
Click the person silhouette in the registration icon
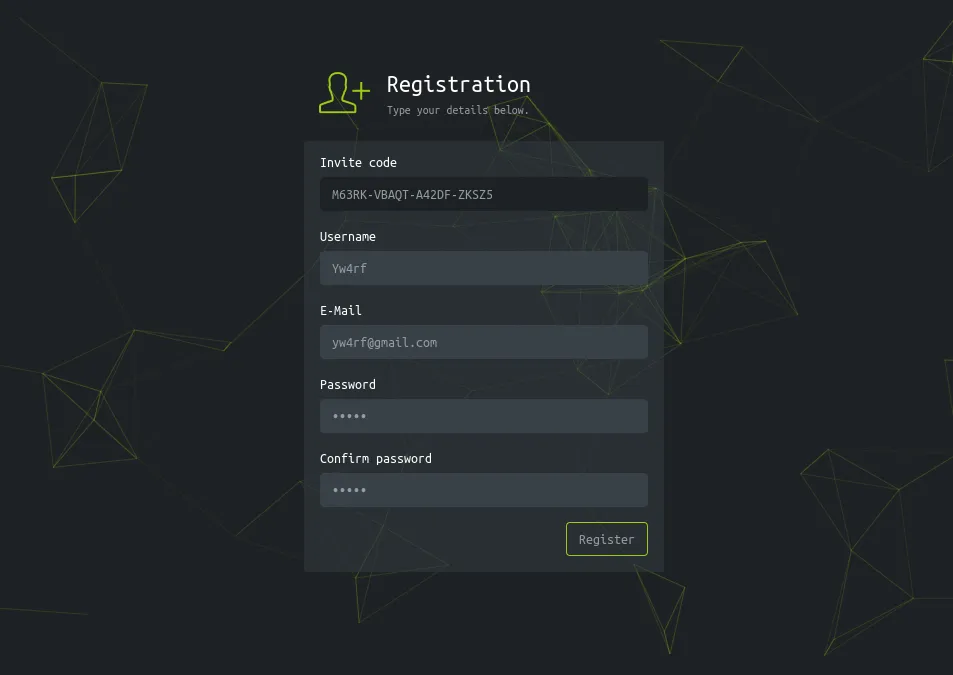(x=336, y=92)
